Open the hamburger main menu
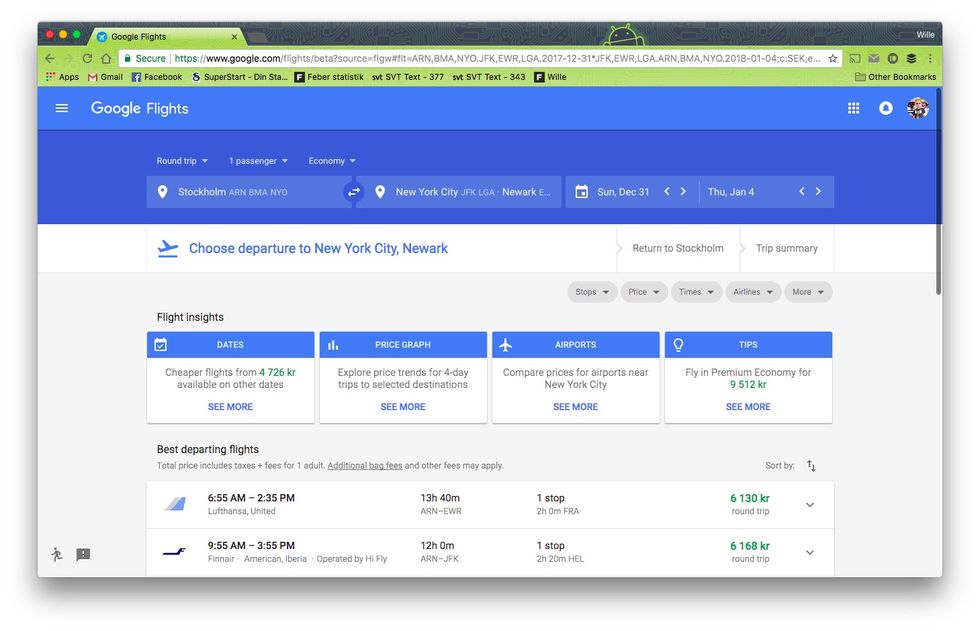980x631 pixels. pyautogui.click(x=62, y=108)
